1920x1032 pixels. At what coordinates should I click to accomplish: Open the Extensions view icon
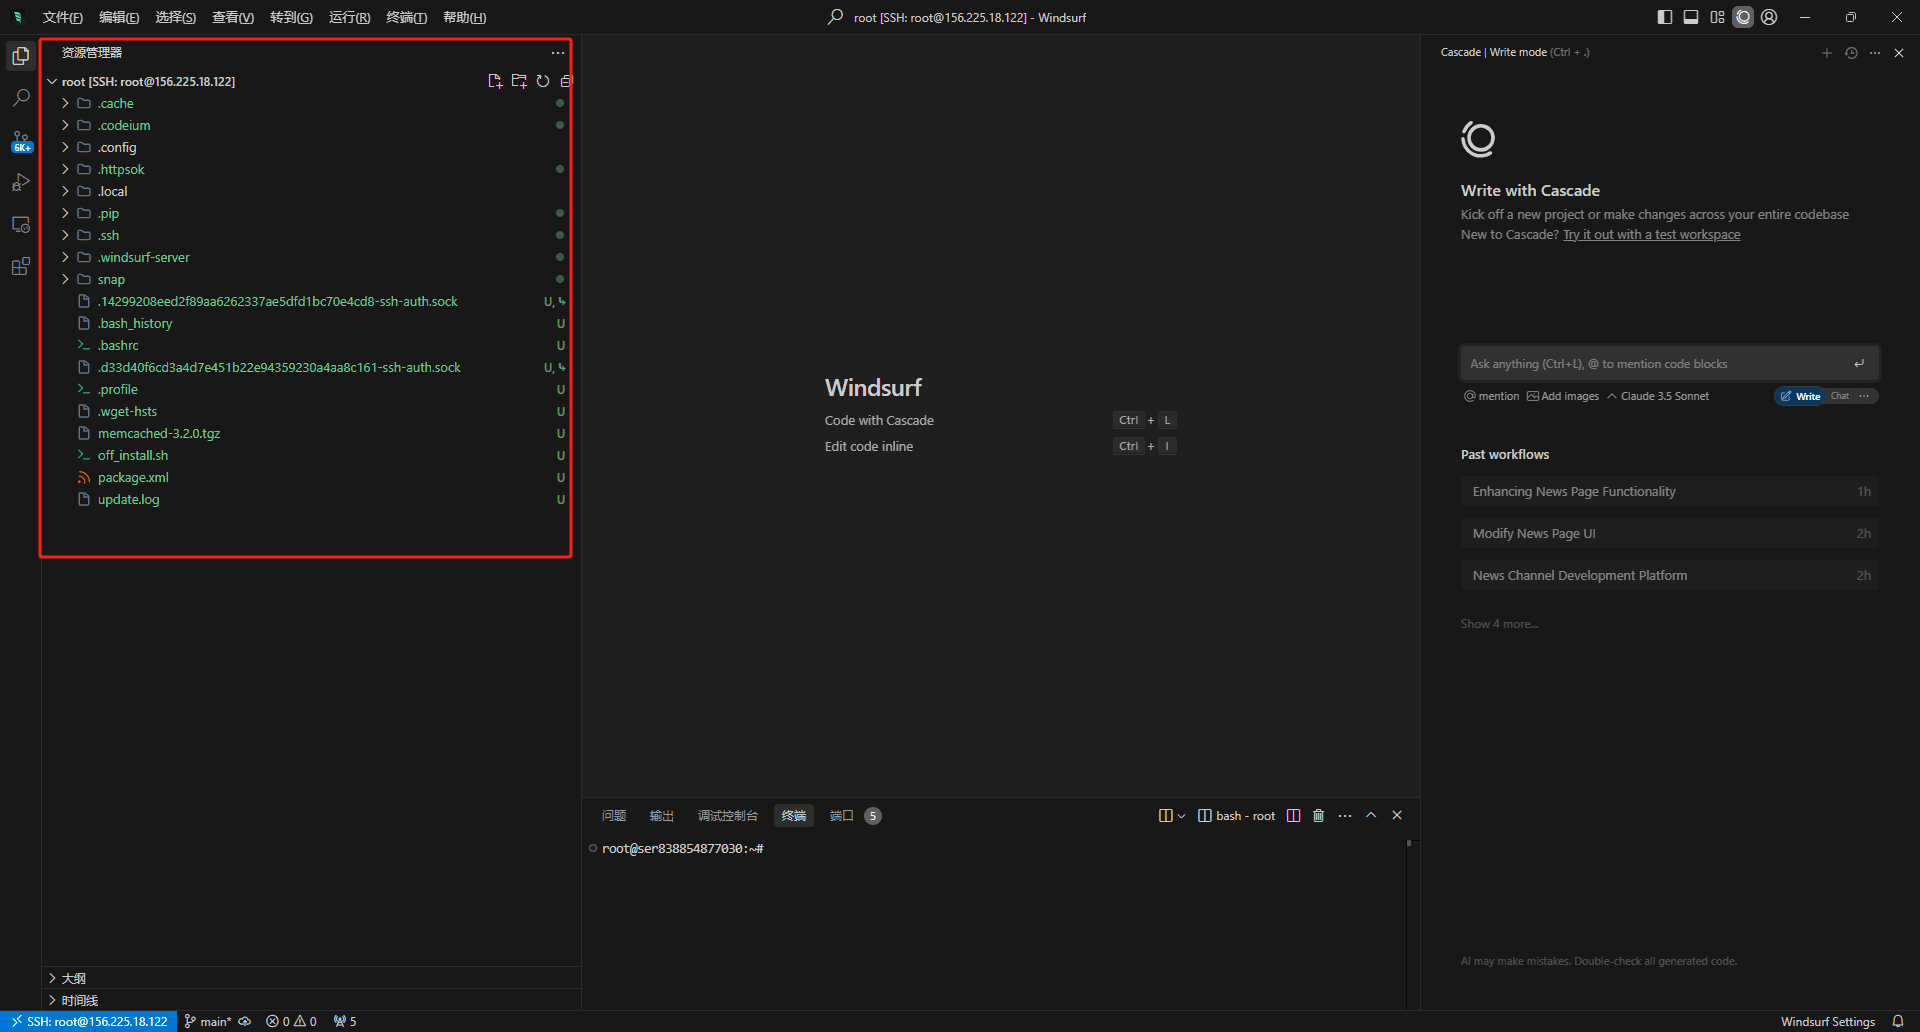(21, 266)
